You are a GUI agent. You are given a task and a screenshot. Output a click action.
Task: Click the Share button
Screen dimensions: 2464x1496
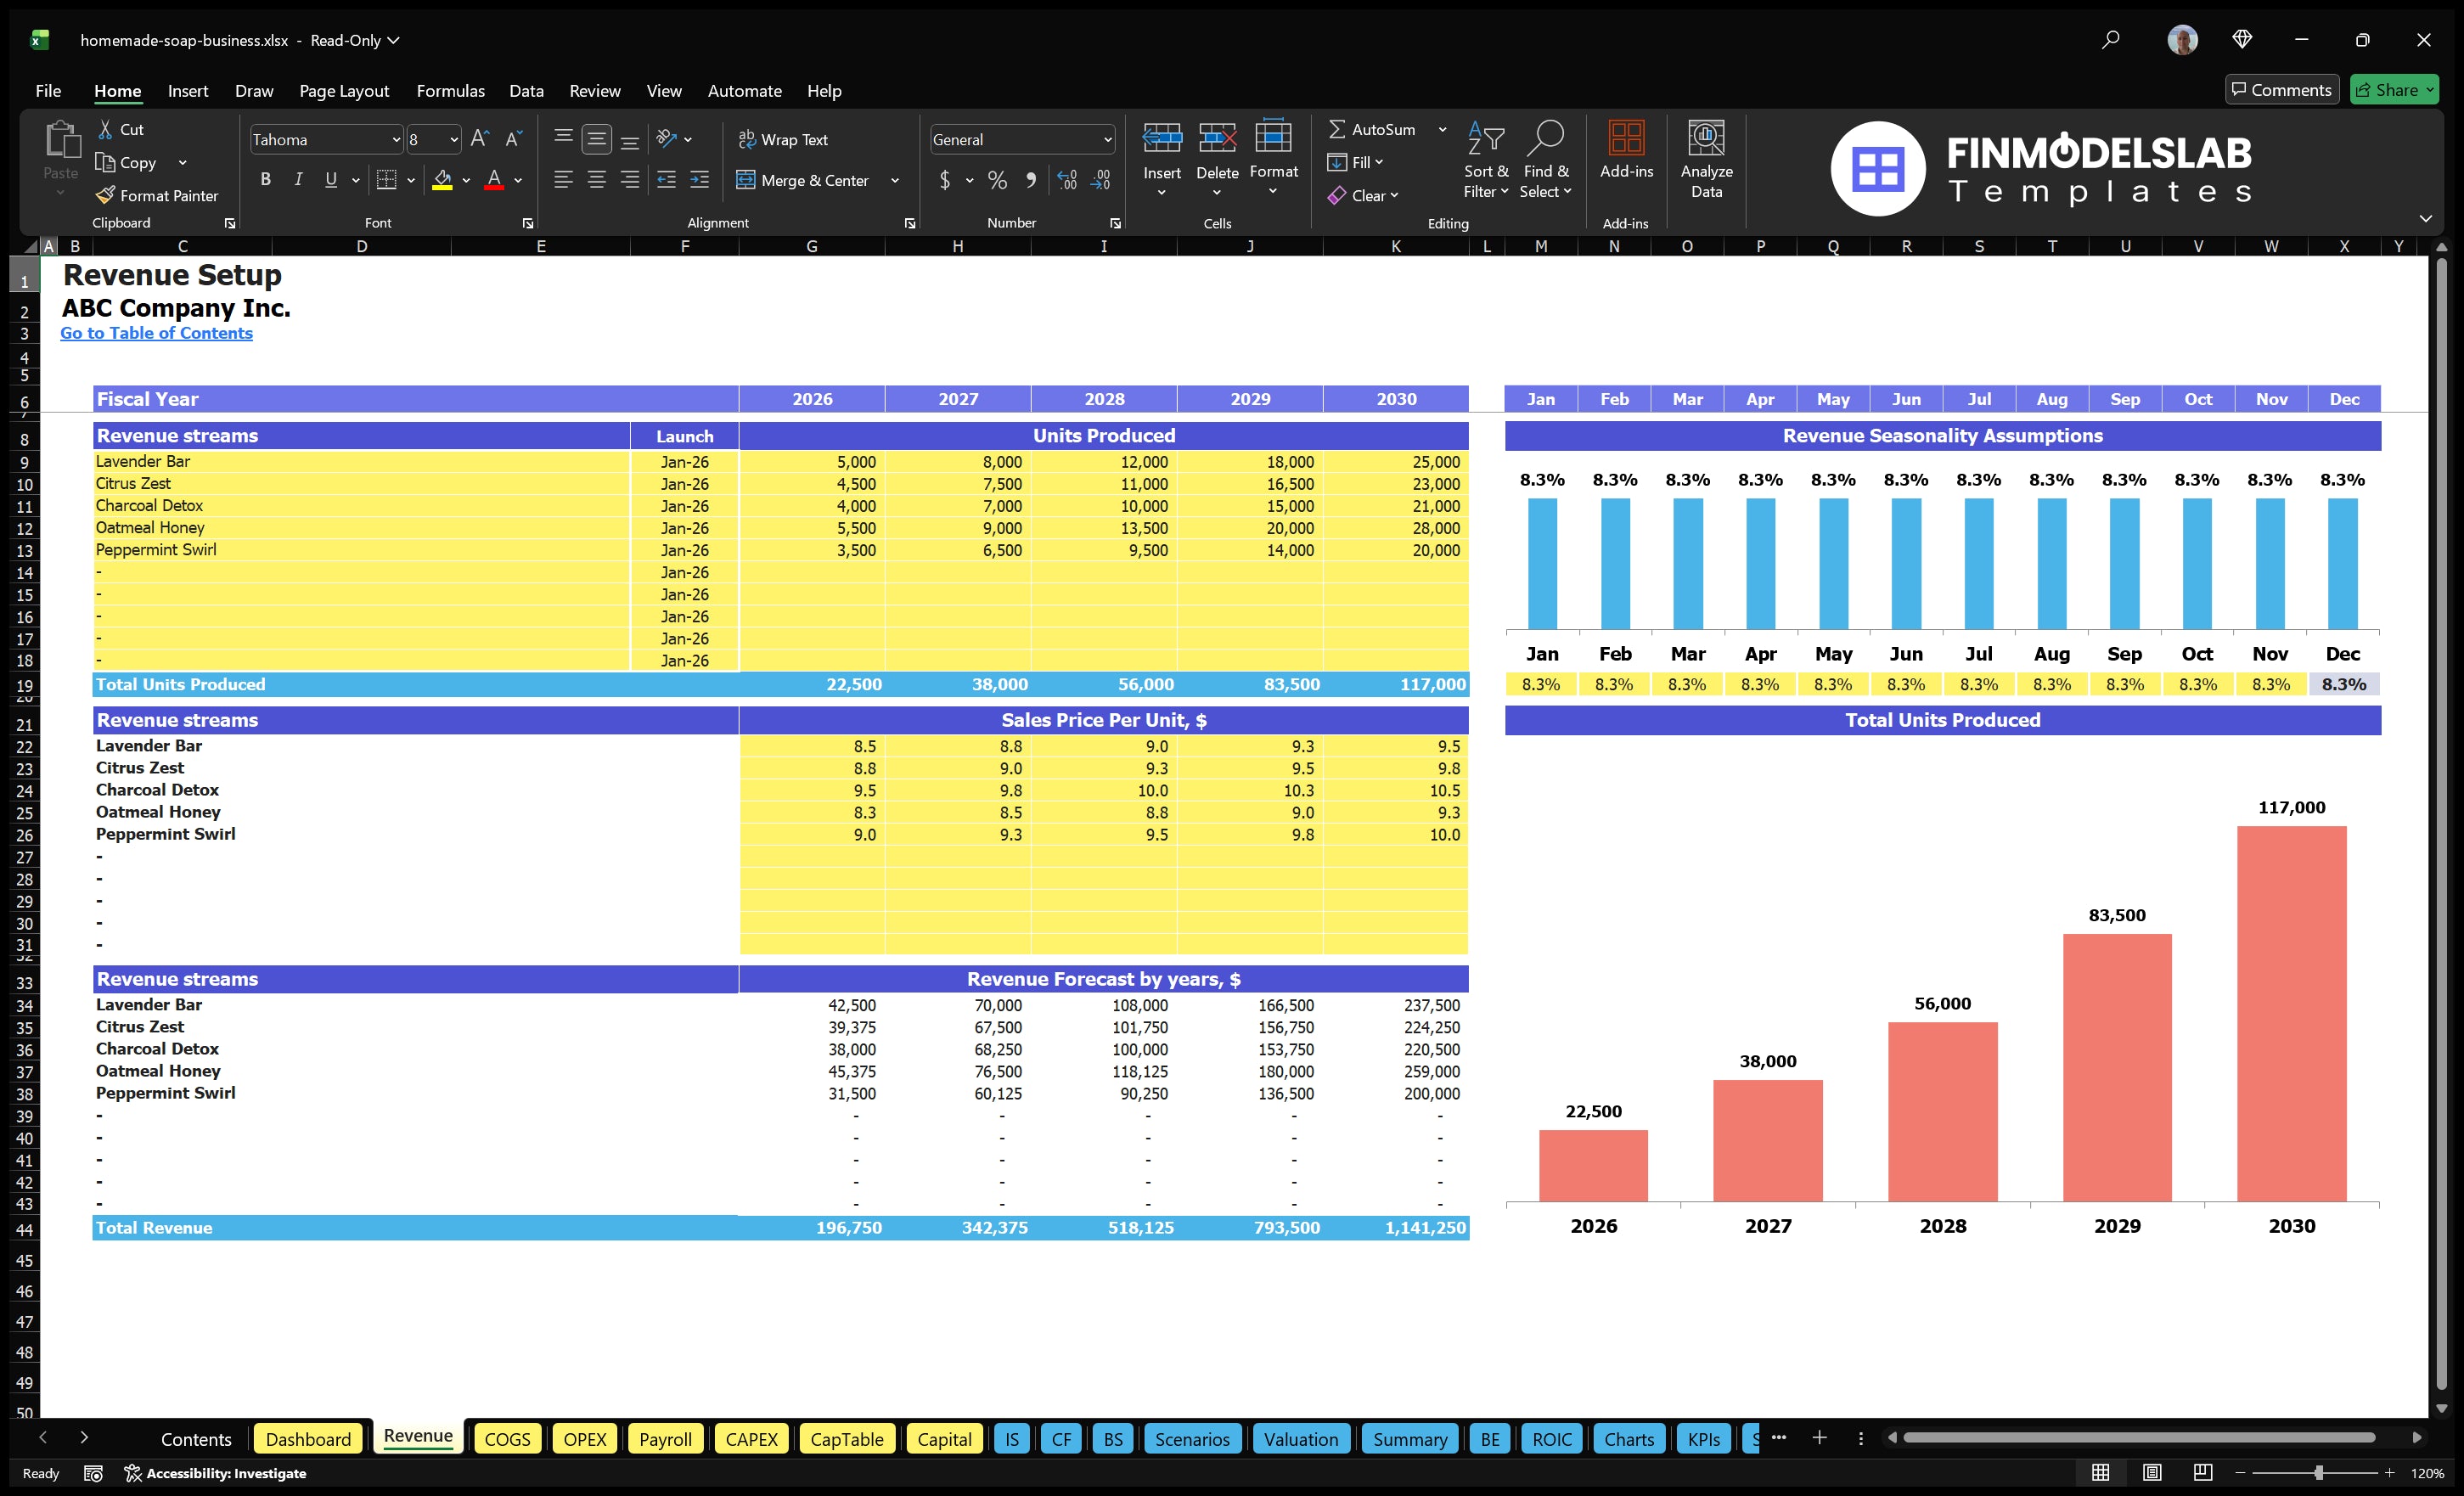(x=2394, y=89)
